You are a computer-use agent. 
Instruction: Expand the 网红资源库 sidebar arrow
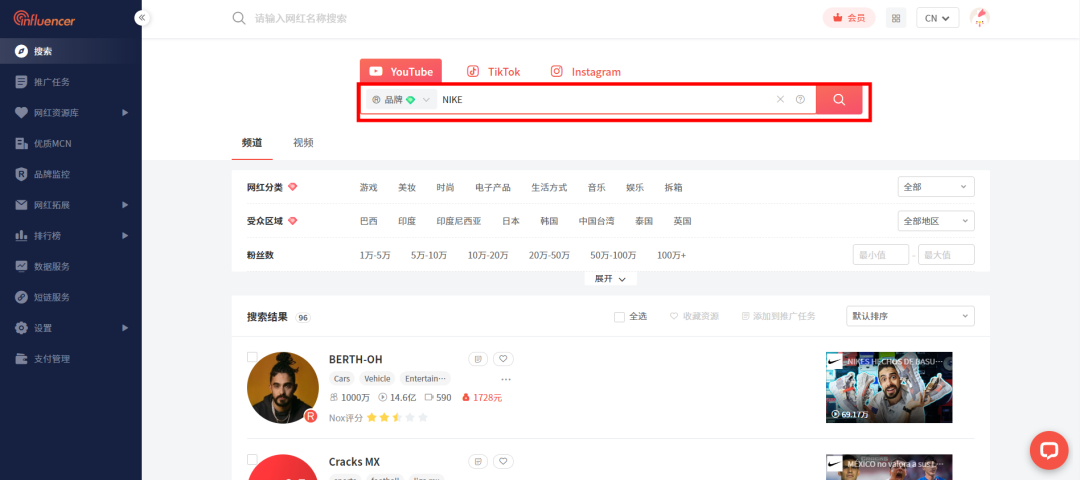point(125,112)
